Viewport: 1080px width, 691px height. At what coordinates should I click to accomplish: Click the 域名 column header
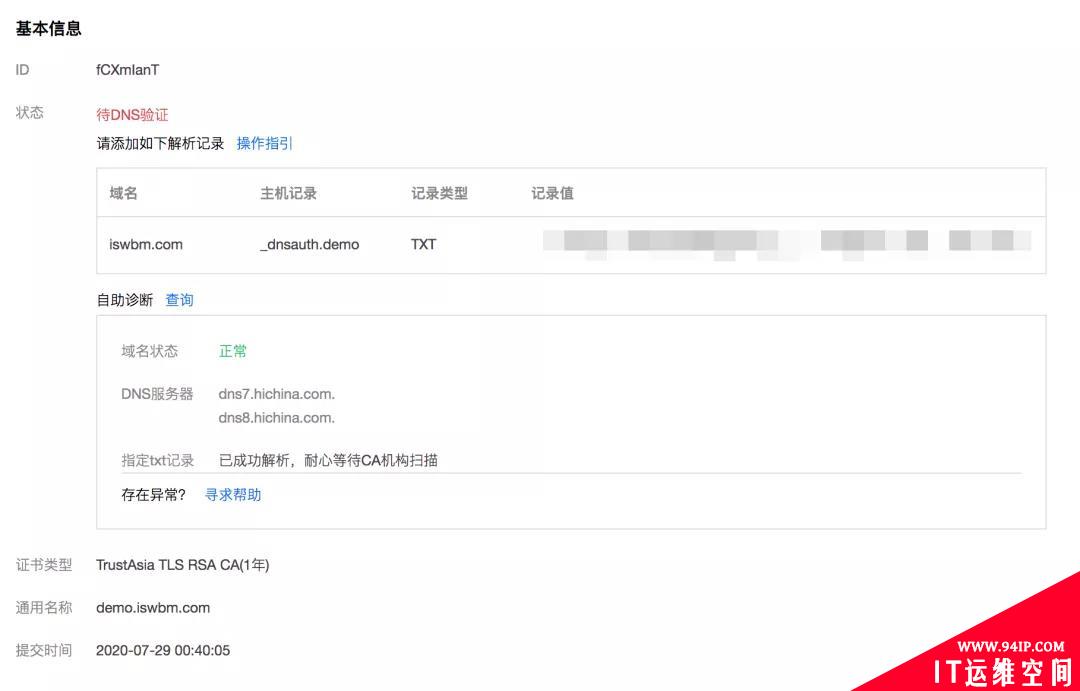pyautogui.click(x=123, y=194)
